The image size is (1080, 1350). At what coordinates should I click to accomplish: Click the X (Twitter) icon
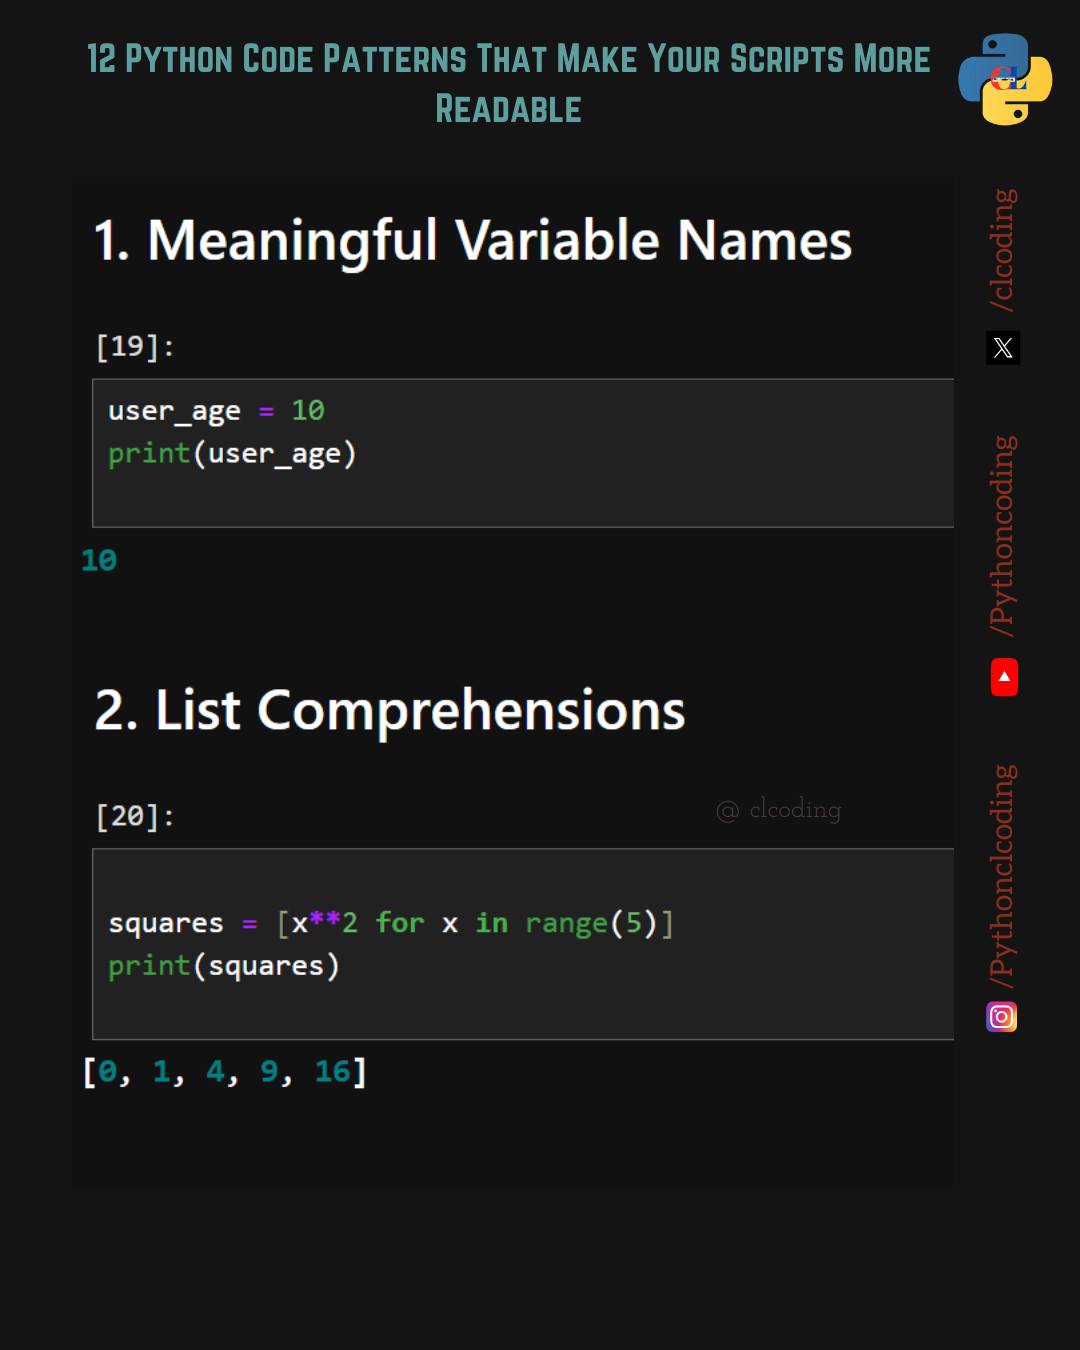click(1003, 348)
